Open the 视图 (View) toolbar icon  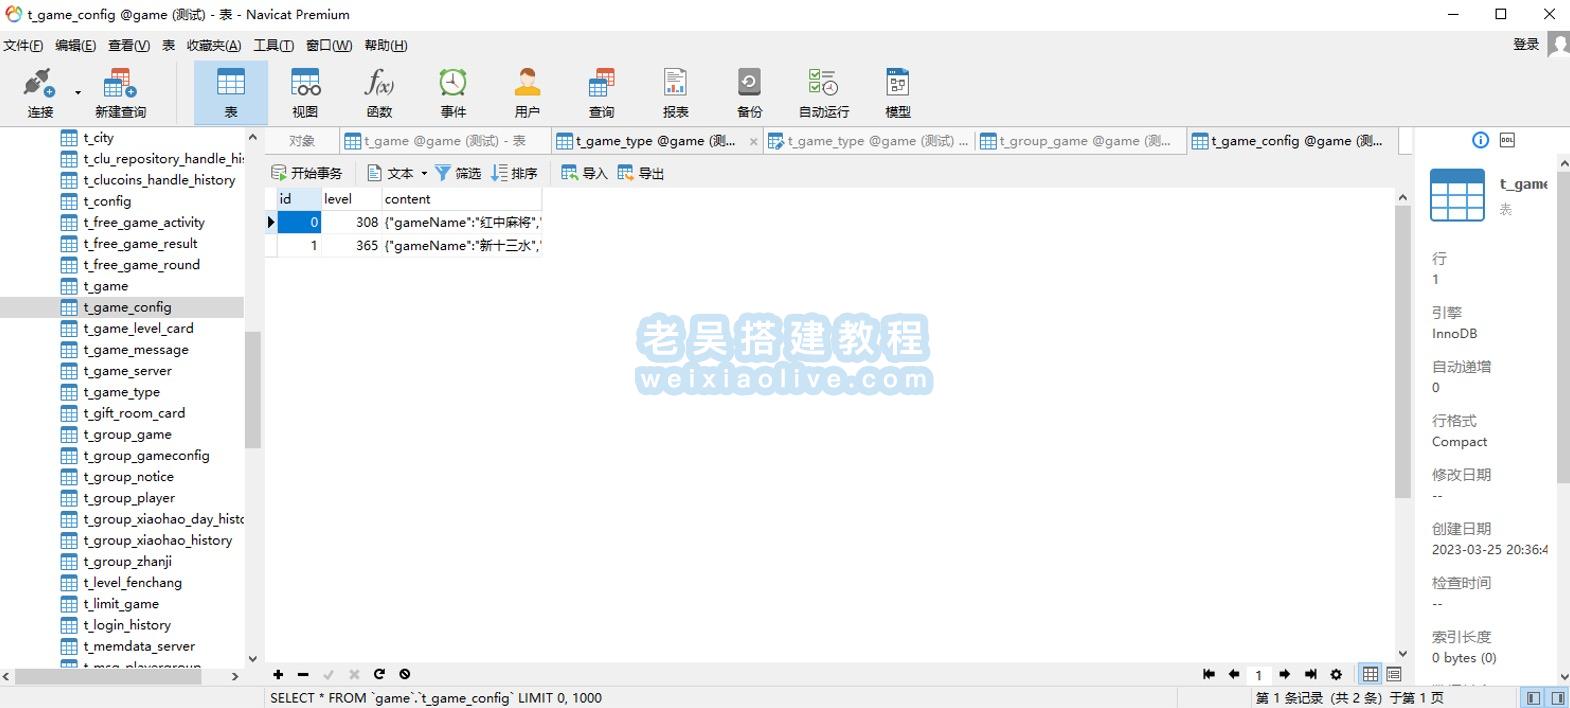pos(305,92)
